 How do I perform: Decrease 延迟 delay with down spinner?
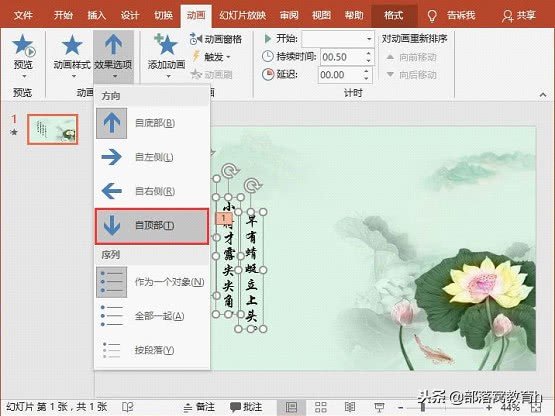tap(367, 79)
